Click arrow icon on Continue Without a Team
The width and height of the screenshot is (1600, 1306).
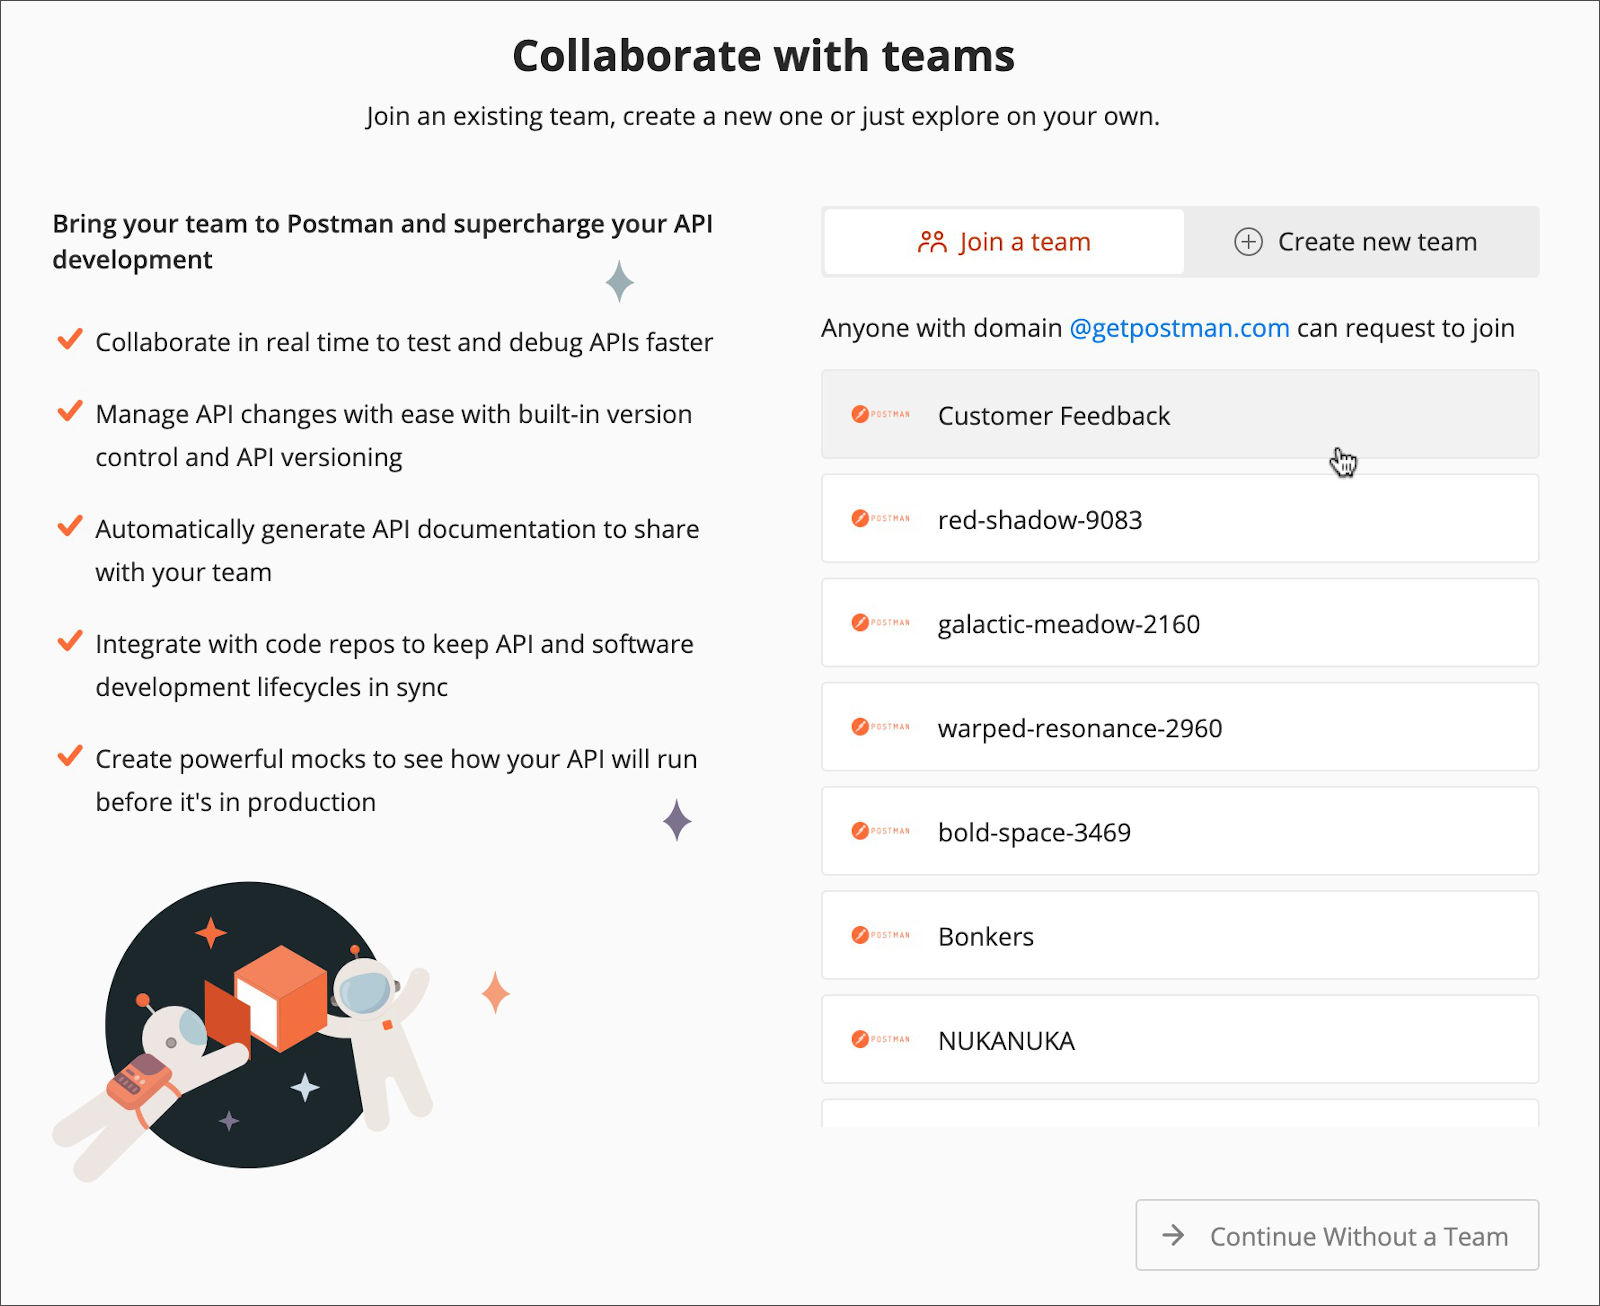tap(1174, 1236)
